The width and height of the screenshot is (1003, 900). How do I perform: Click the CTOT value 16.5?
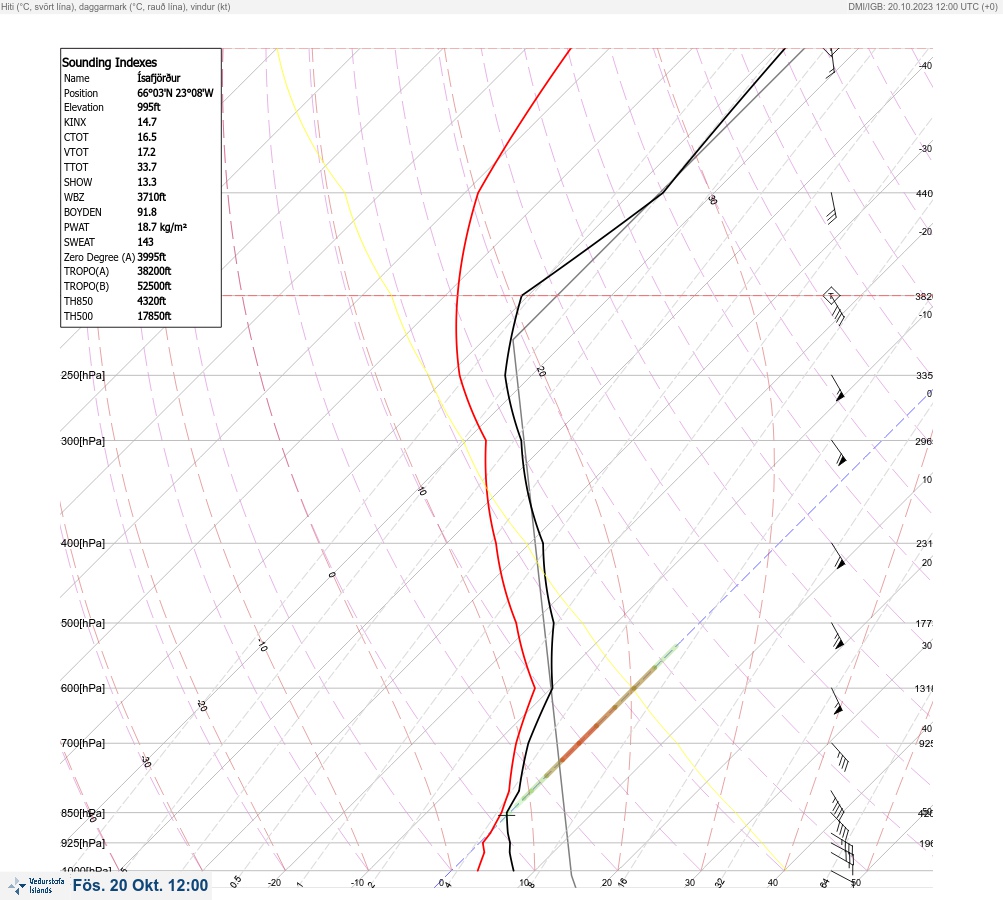coord(147,138)
